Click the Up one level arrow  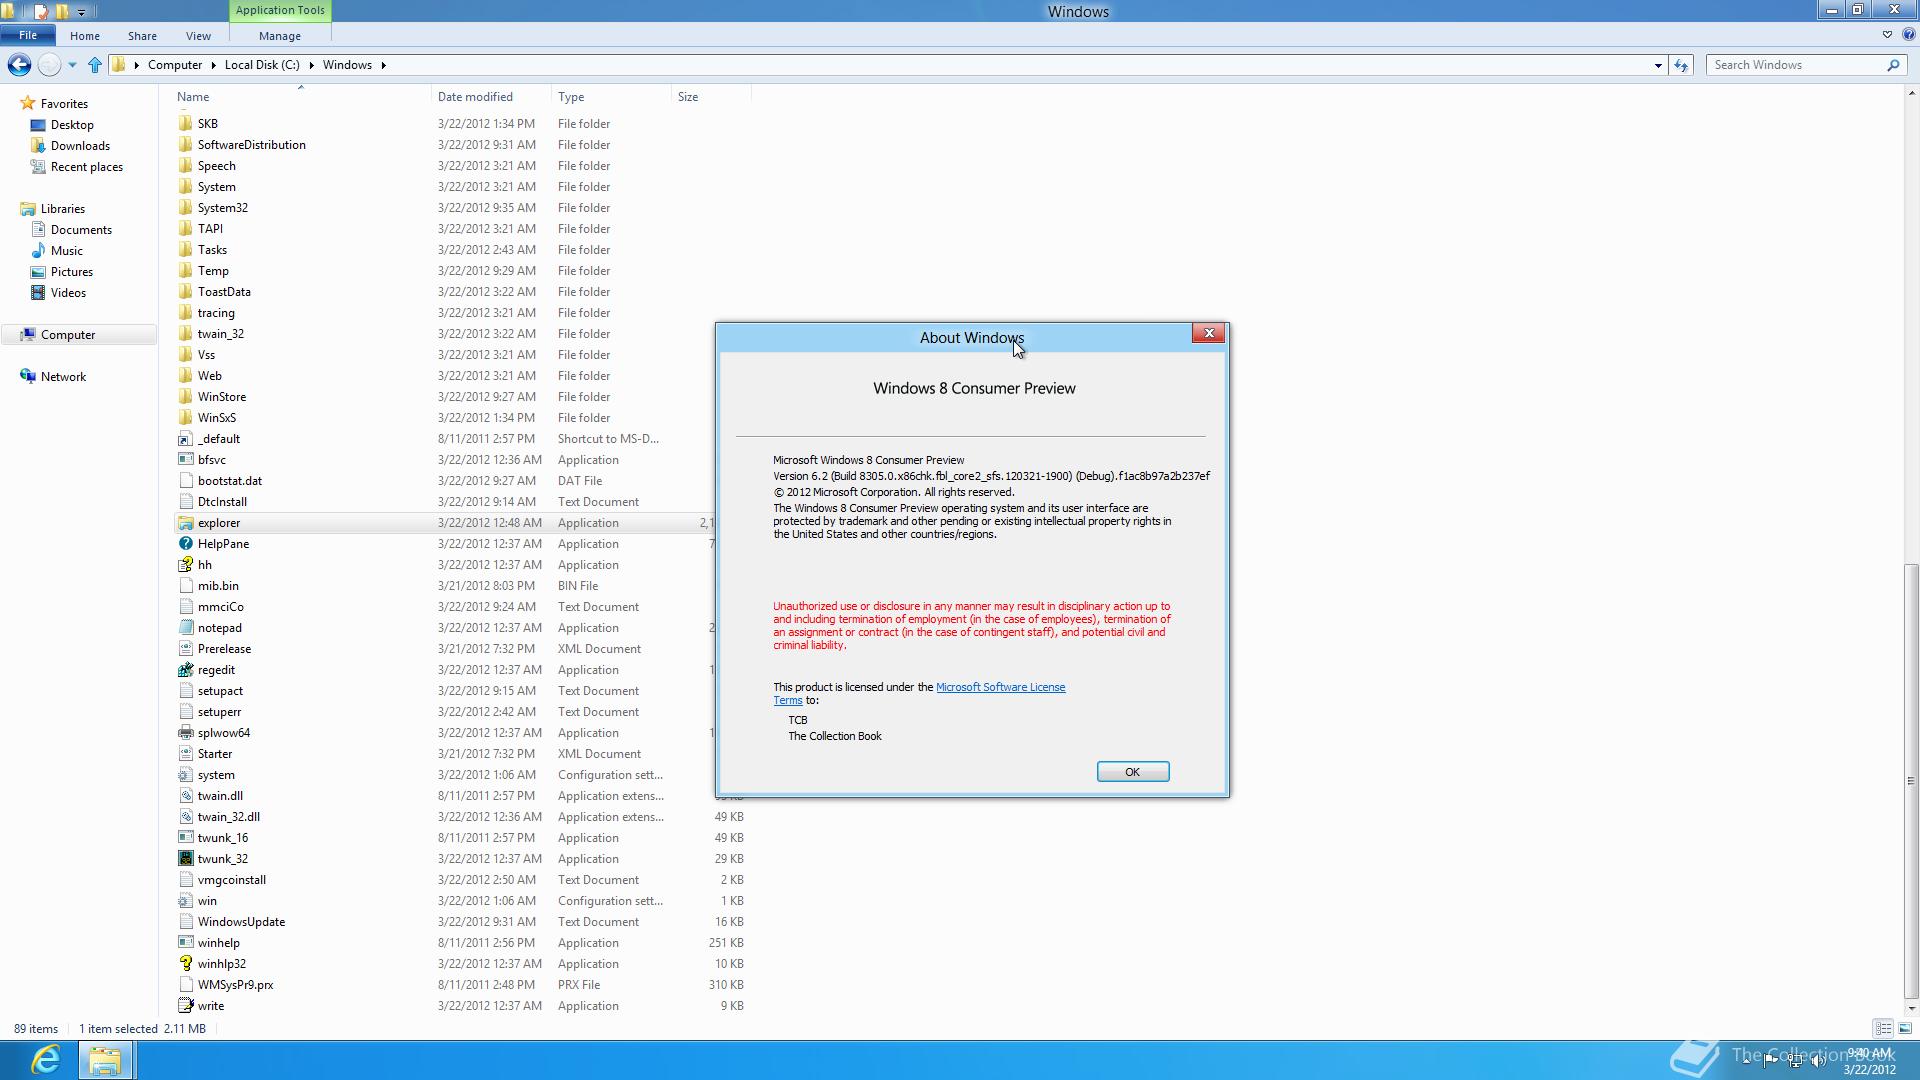(x=95, y=65)
